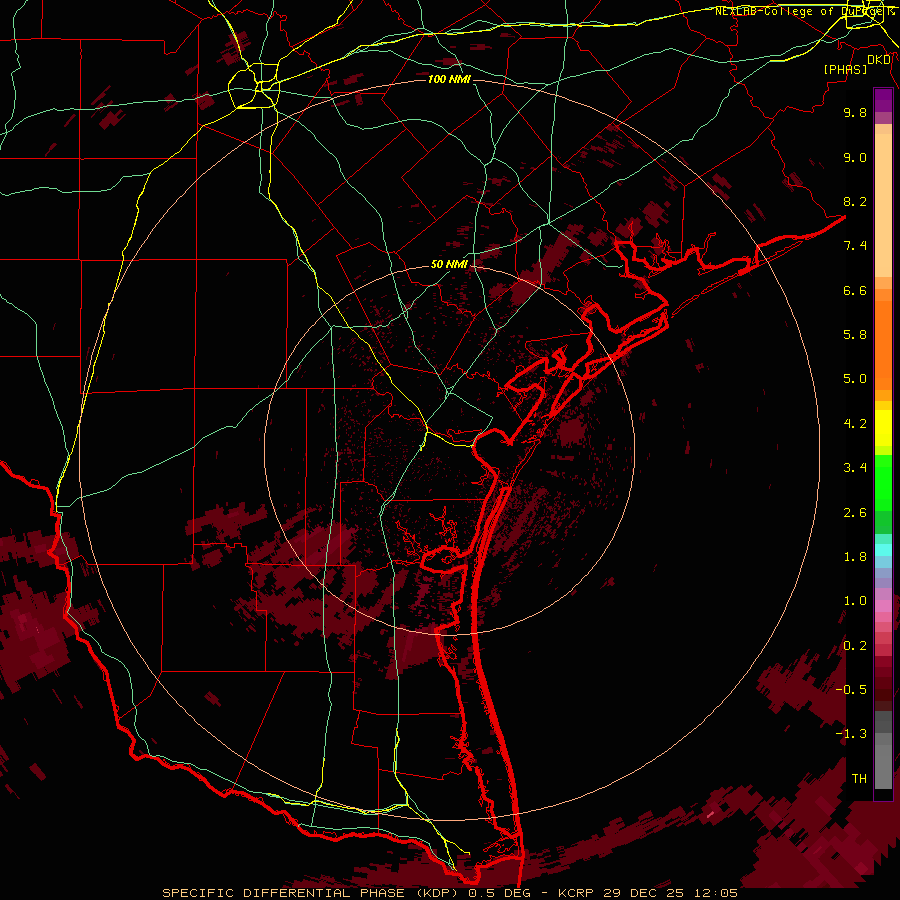This screenshot has width=900, height=900.
Task: Click the 8.2 legend value
Action: coord(855,201)
